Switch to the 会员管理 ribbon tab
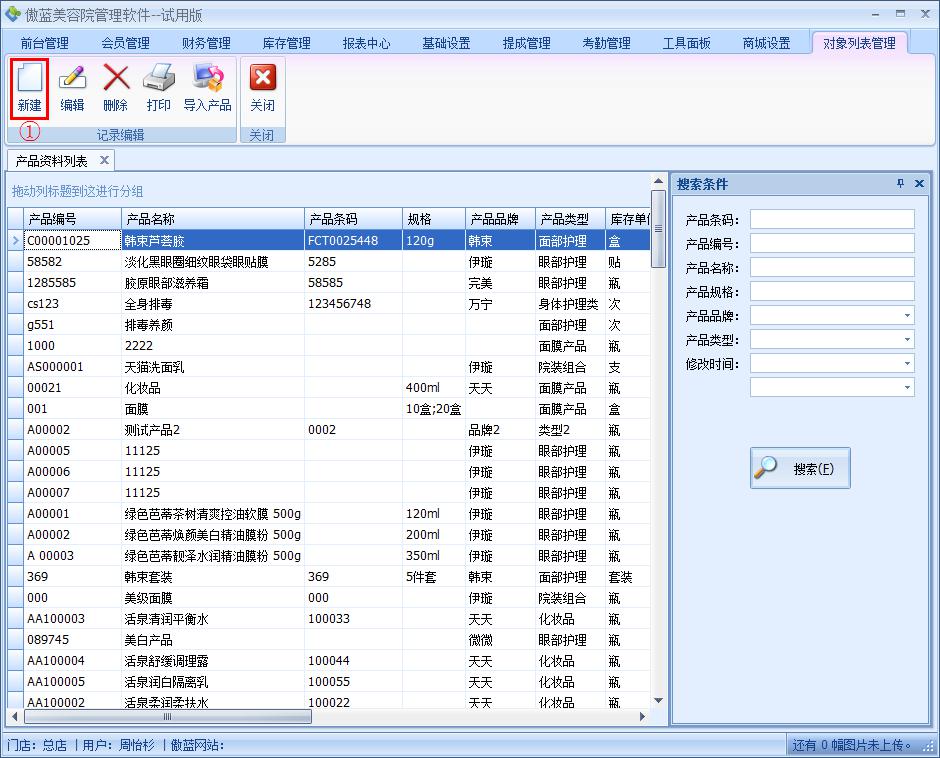 (x=122, y=43)
